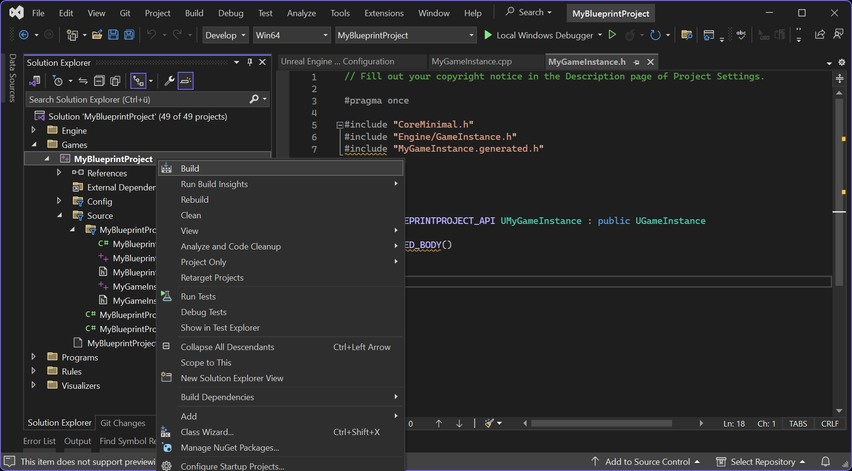Open the Develop configuration dropdown

(x=225, y=35)
